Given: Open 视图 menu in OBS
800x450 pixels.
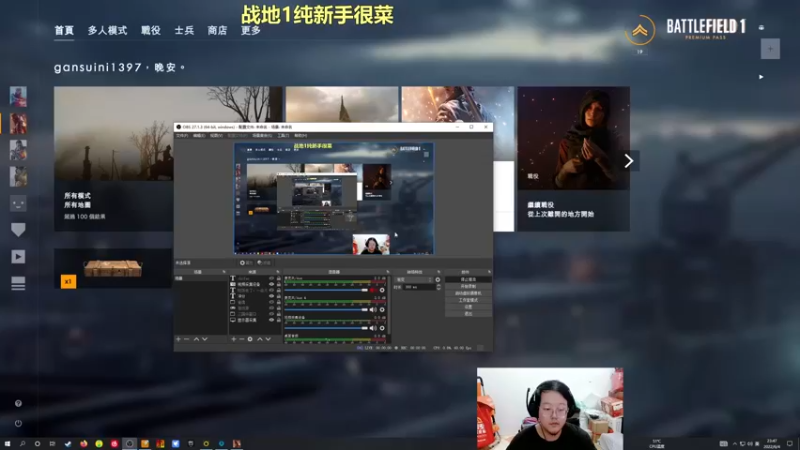Looking at the screenshot, I should tap(216, 136).
